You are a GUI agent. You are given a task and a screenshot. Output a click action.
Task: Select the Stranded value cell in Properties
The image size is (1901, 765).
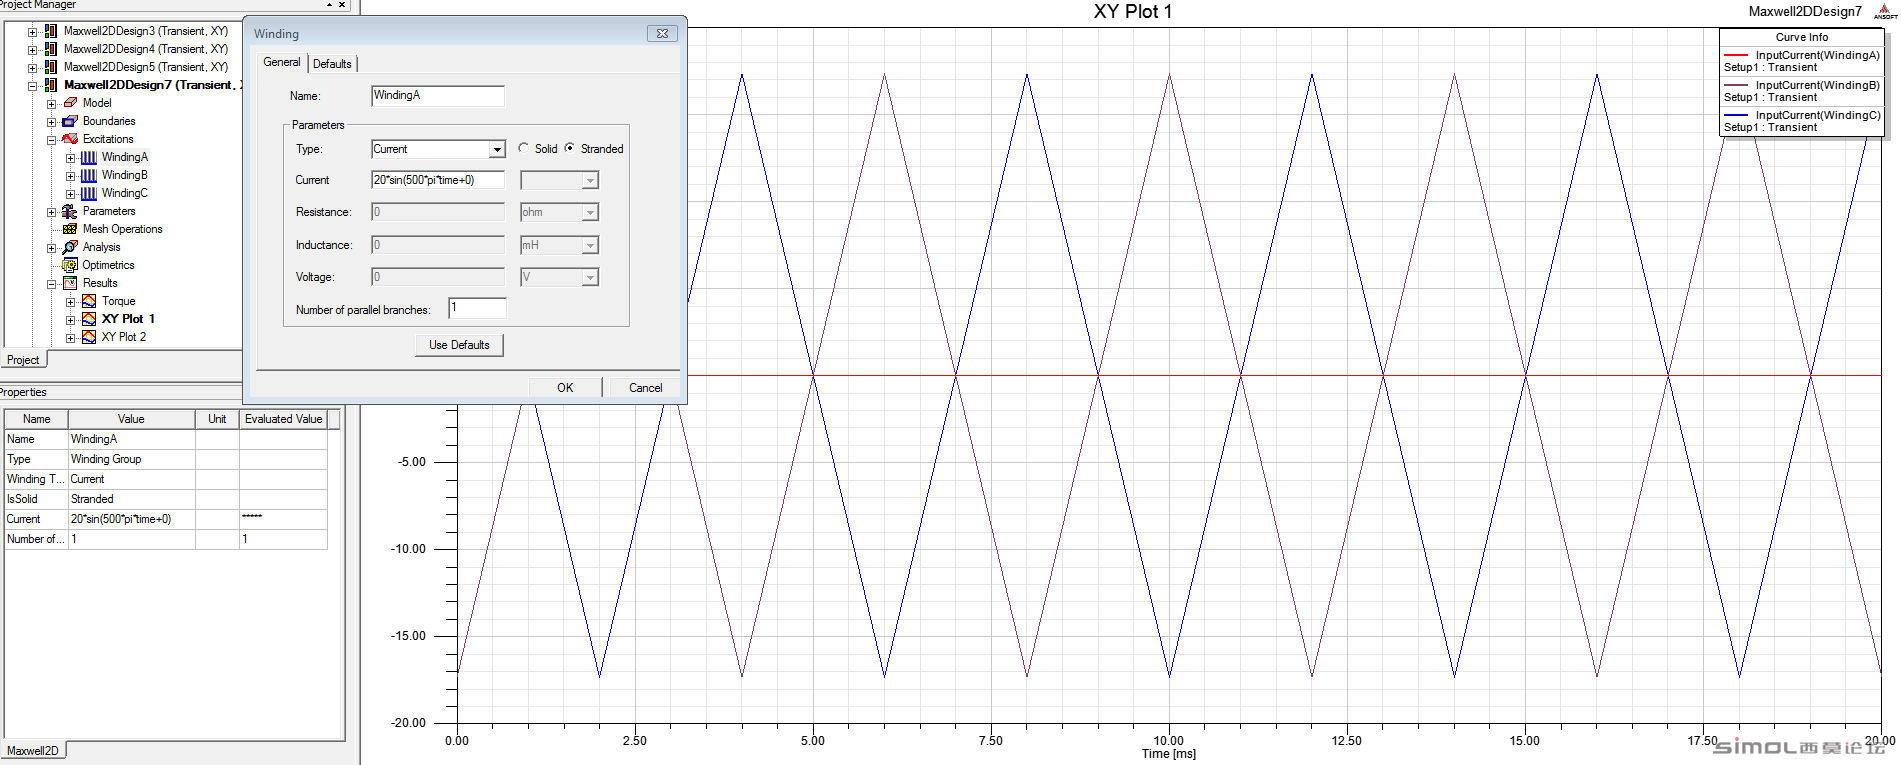131,499
